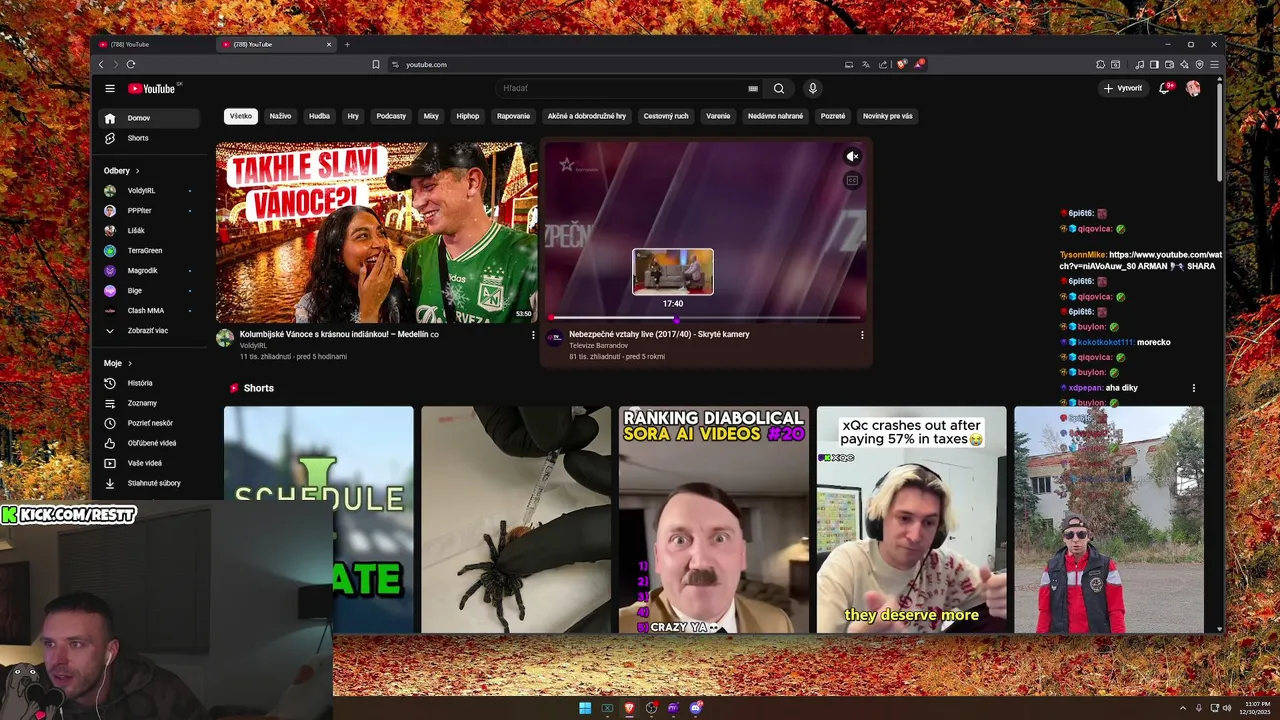Image resolution: width=1280 pixels, height=720 pixels.
Task: Open message options next to xdpepan chat
Action: [1193, 388]
